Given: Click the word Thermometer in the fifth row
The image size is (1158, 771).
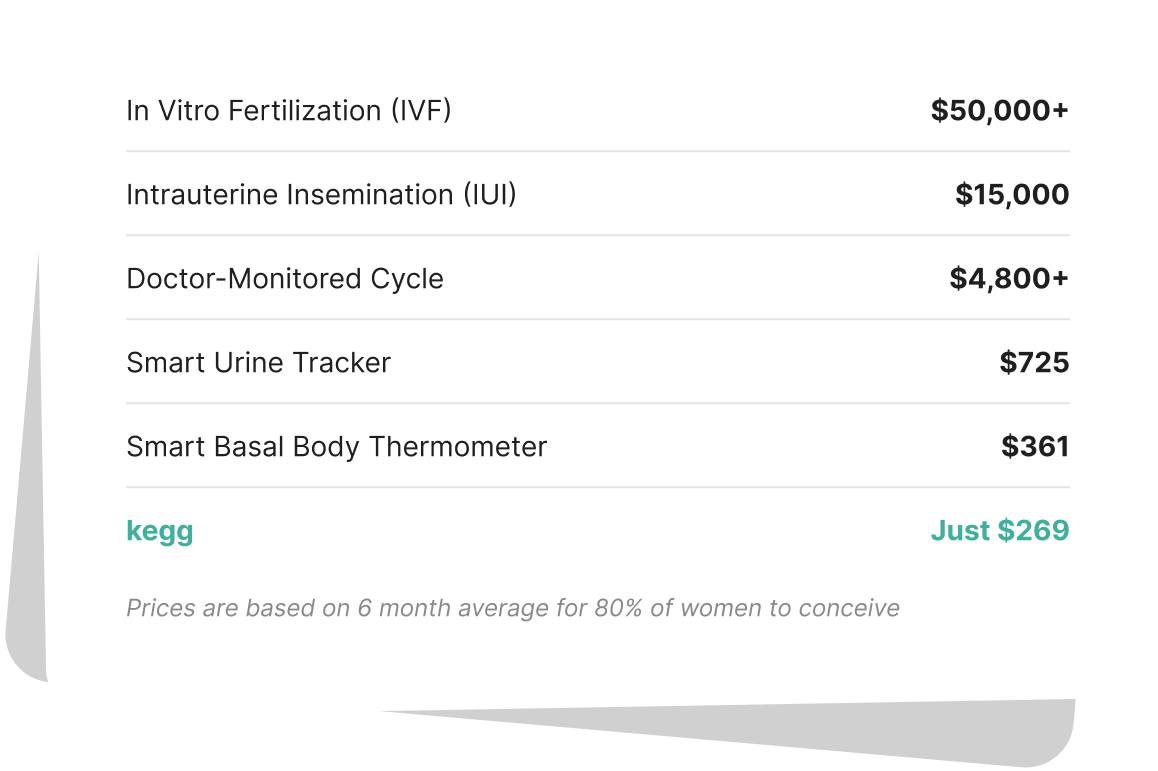Looking at the screenshot, I should tap(458, 447).
